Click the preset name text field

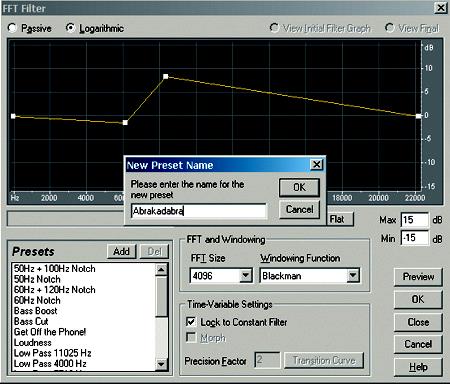point(199,211)
